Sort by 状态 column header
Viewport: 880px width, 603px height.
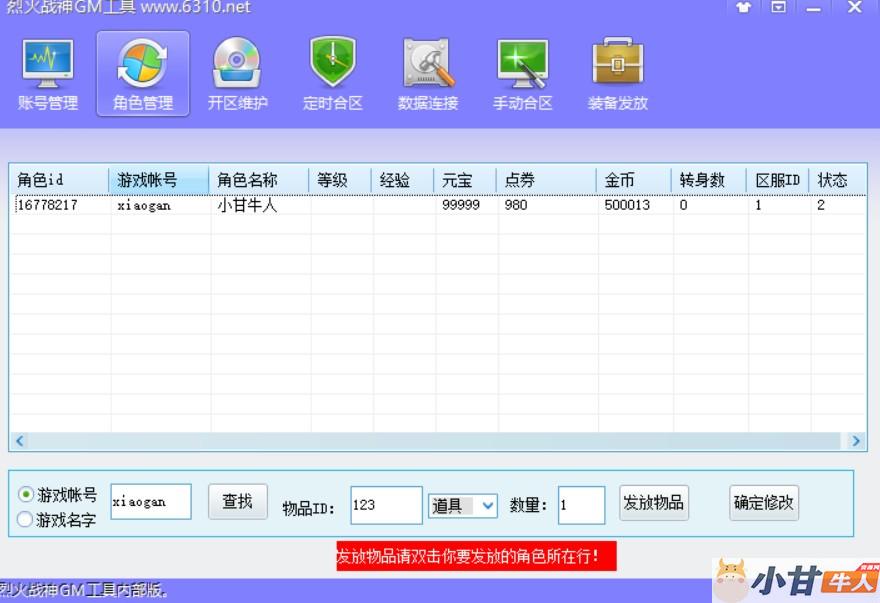coord(837,180)
